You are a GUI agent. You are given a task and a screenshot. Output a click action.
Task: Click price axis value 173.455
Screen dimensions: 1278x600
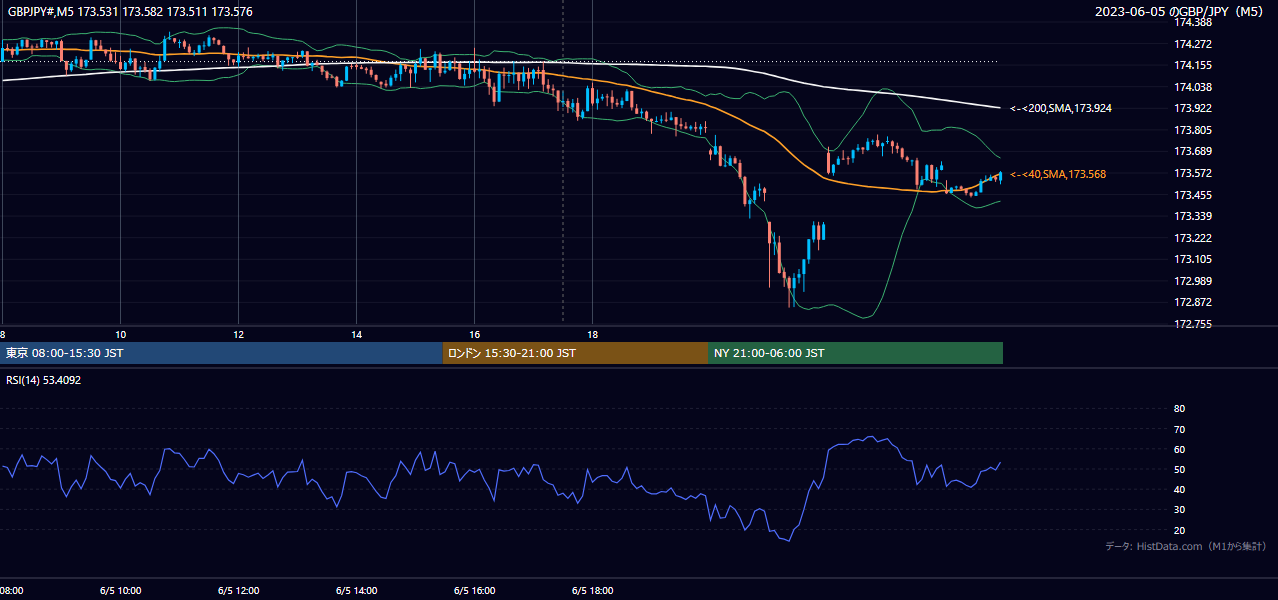[1192, 195]
